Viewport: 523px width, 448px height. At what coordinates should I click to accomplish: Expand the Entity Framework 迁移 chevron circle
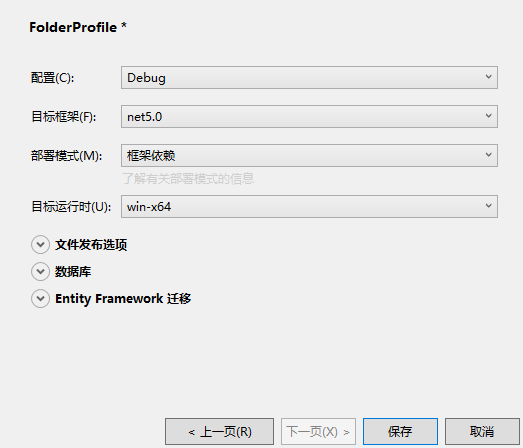point(40,299)
